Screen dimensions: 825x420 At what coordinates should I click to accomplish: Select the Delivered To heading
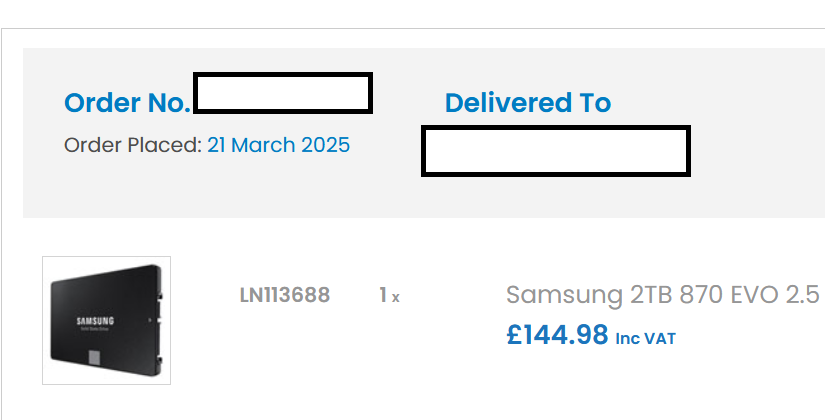tap(528, 103)
